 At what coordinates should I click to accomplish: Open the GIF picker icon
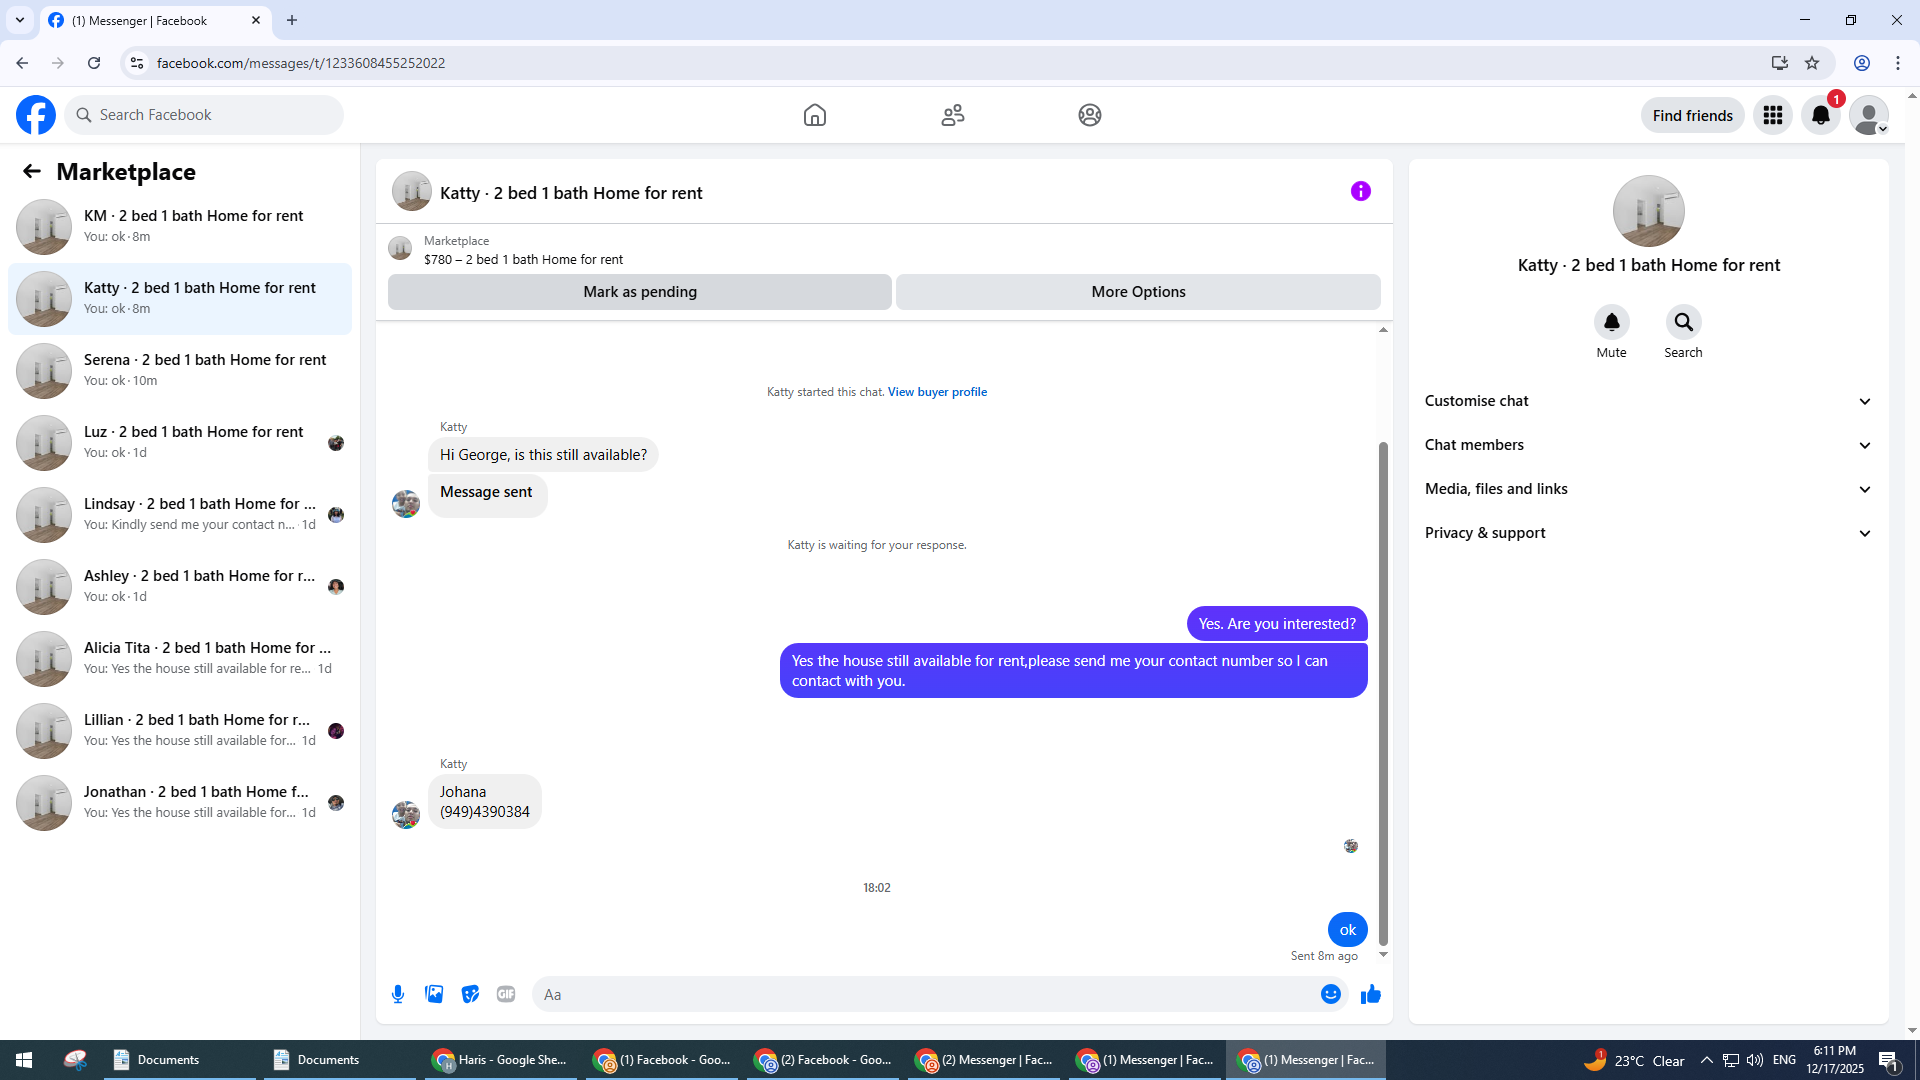coord(506,994)
